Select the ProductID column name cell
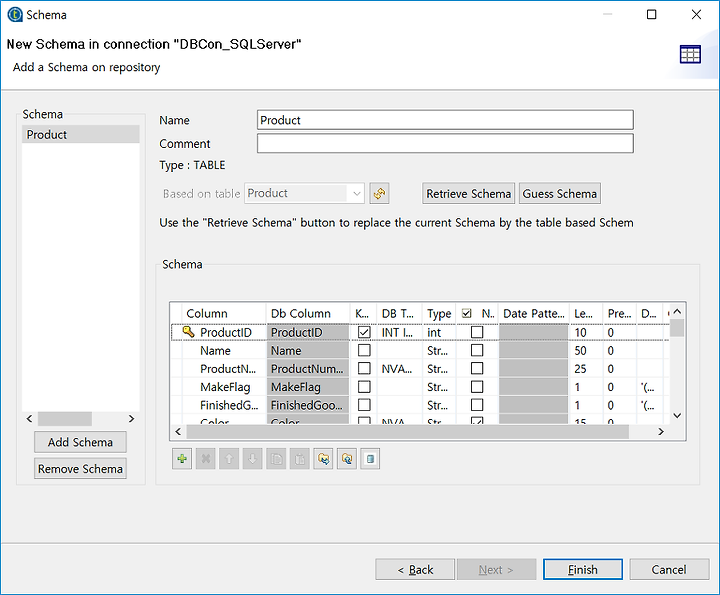The image size is (720, 595). click(225, 332)
